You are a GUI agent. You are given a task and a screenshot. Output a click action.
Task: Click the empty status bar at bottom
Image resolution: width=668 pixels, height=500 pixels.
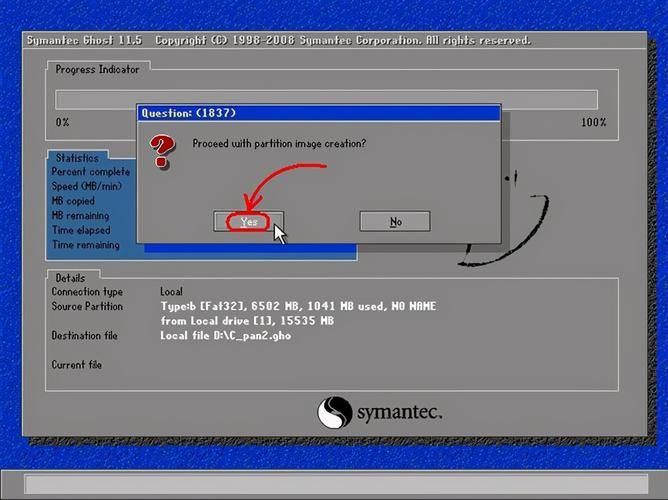click(333, 485)
